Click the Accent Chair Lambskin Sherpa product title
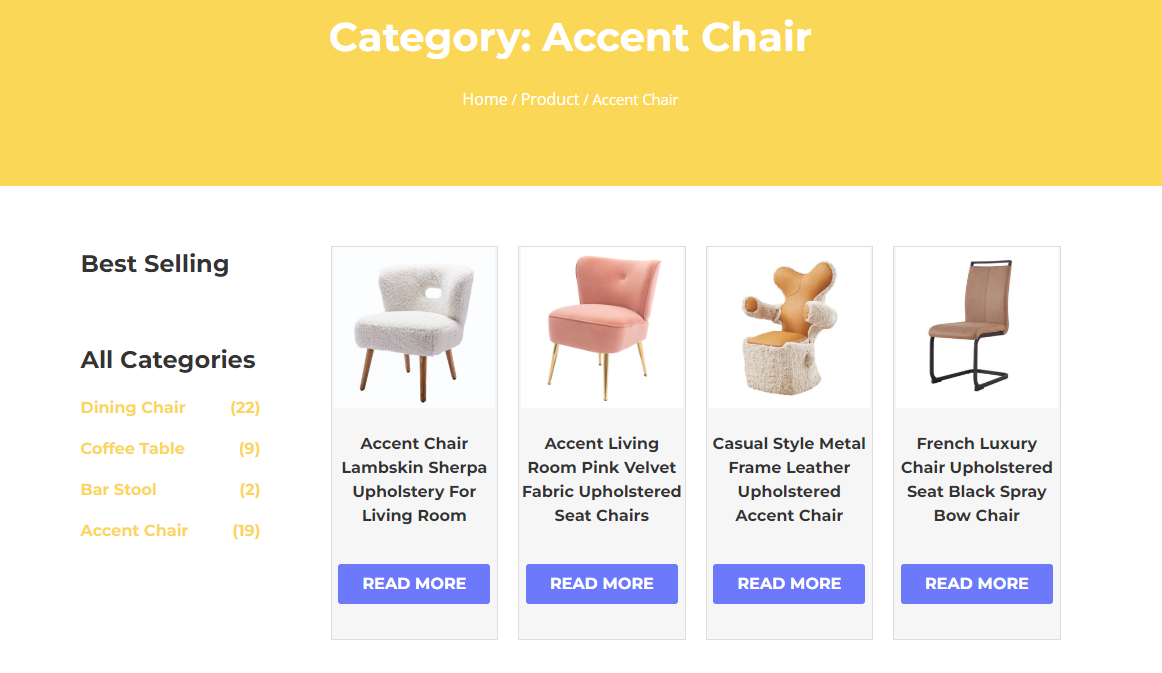This screenshot has height=673, width=1162. [x=413, y=479]
